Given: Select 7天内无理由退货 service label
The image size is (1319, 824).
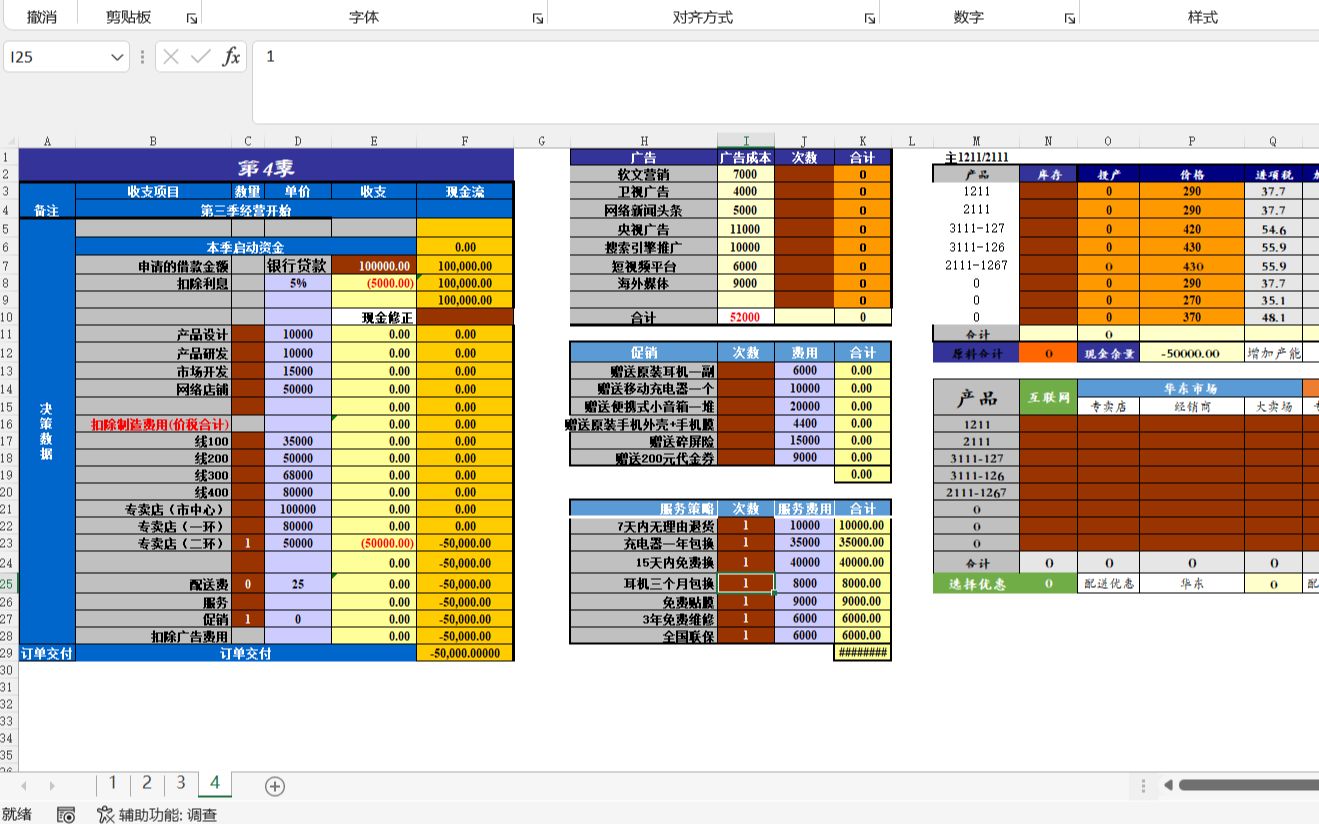Looking at the screenshot, I should click(644, 525).
